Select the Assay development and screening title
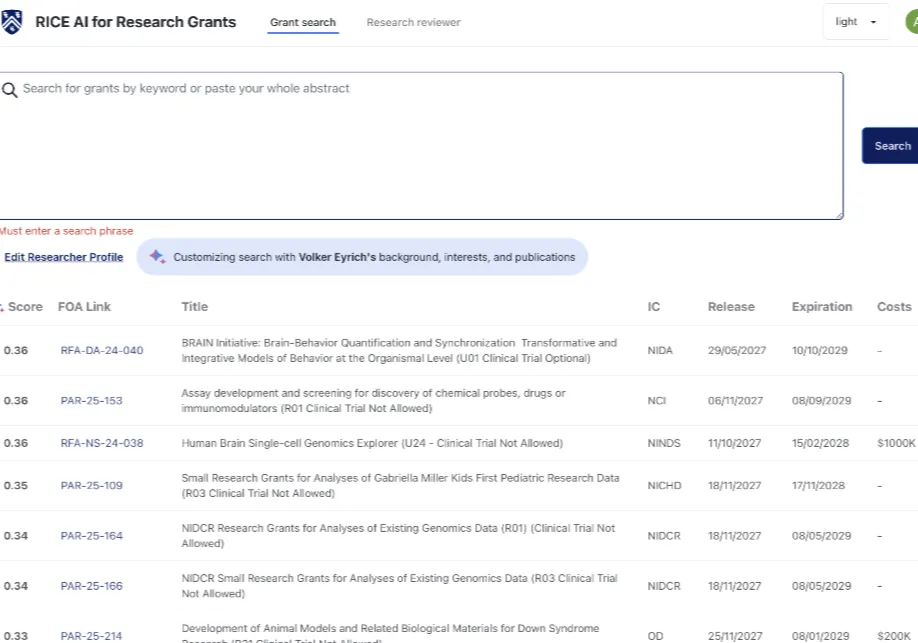The height and width of the screenshot is (643, 918). 374,401
